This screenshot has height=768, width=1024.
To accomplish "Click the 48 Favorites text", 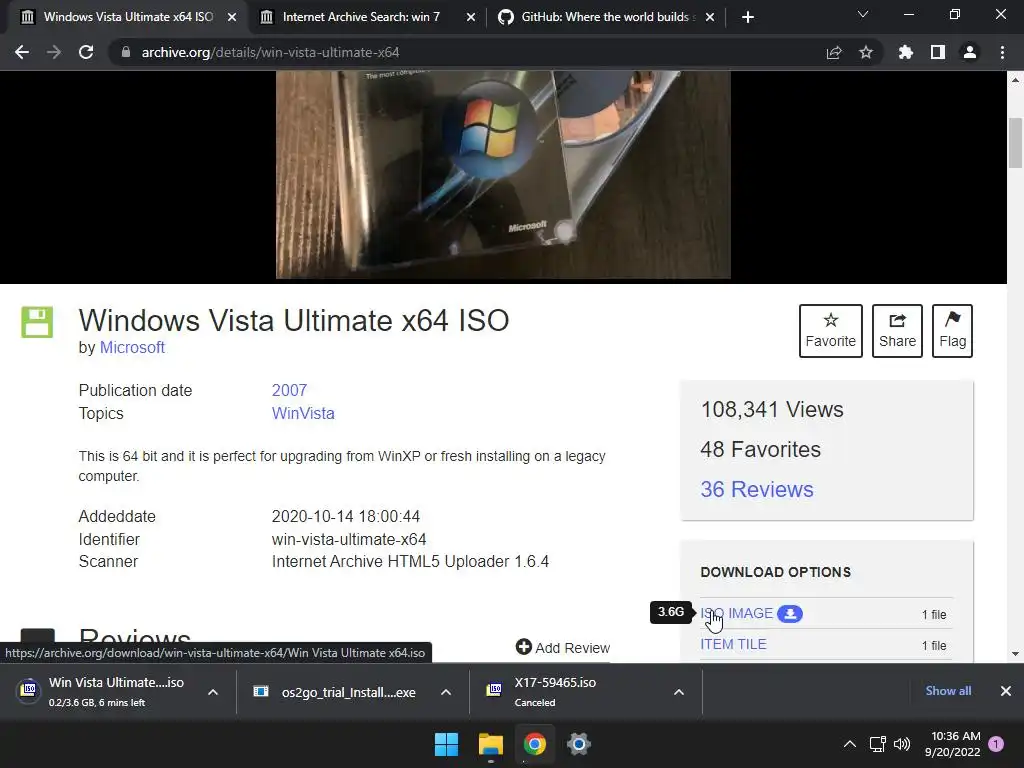I will [x=760, y=449].
